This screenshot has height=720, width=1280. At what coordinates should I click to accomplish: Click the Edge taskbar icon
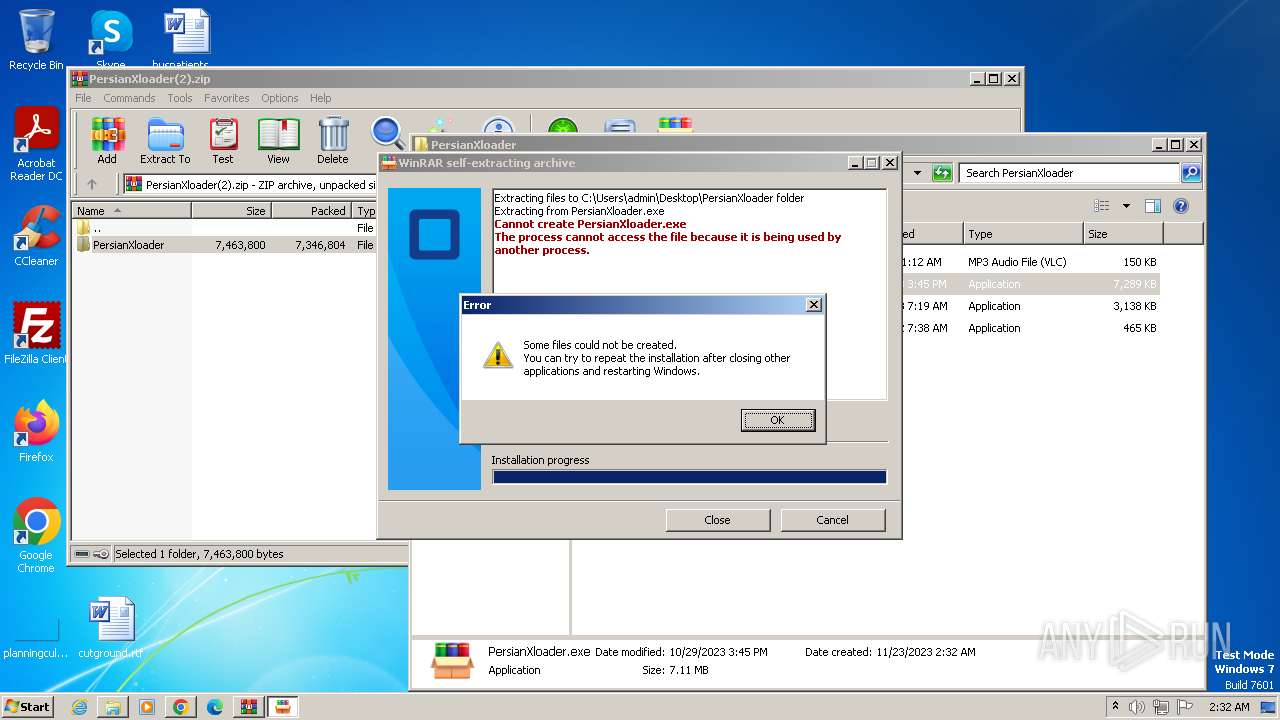pos(215,707)
